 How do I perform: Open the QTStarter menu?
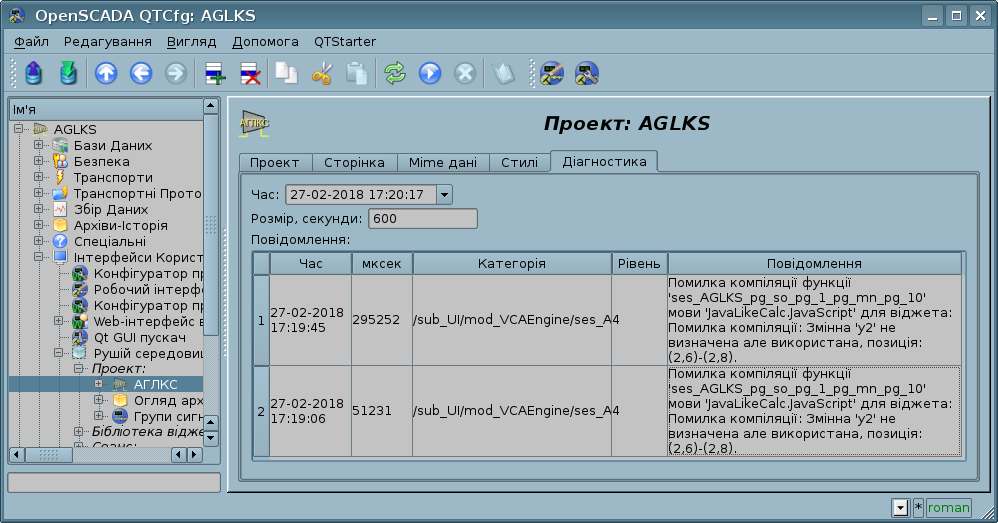[x=345, y=41]
